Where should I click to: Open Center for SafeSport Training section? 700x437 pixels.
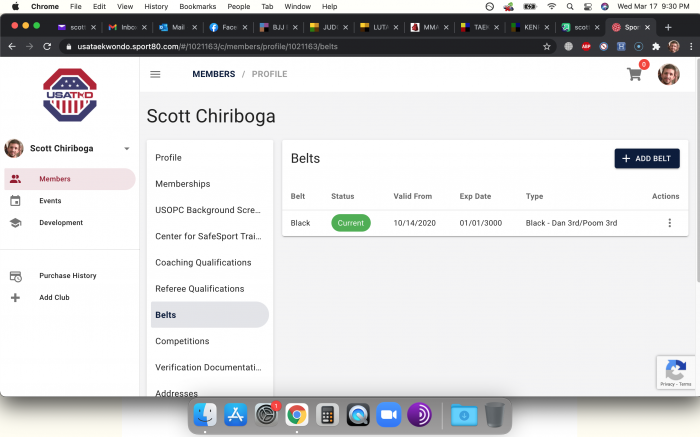209,236
